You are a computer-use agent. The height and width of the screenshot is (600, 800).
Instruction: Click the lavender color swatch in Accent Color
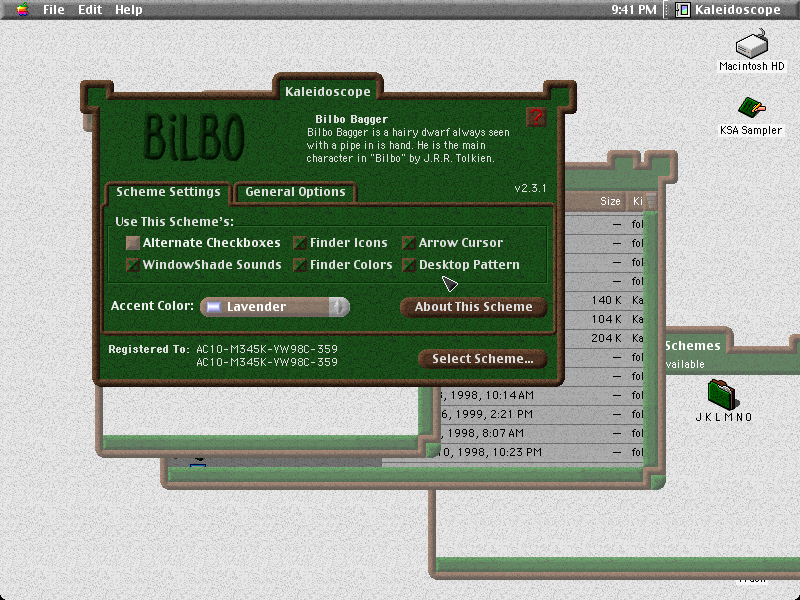(x=213, y=307)
